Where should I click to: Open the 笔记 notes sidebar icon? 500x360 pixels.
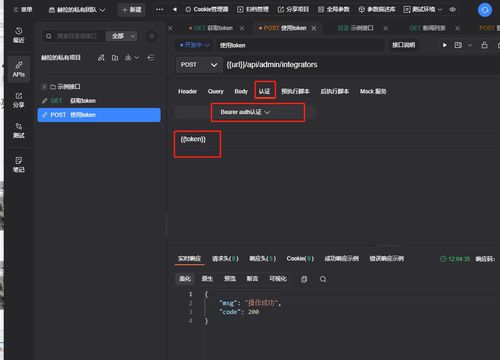19,165
